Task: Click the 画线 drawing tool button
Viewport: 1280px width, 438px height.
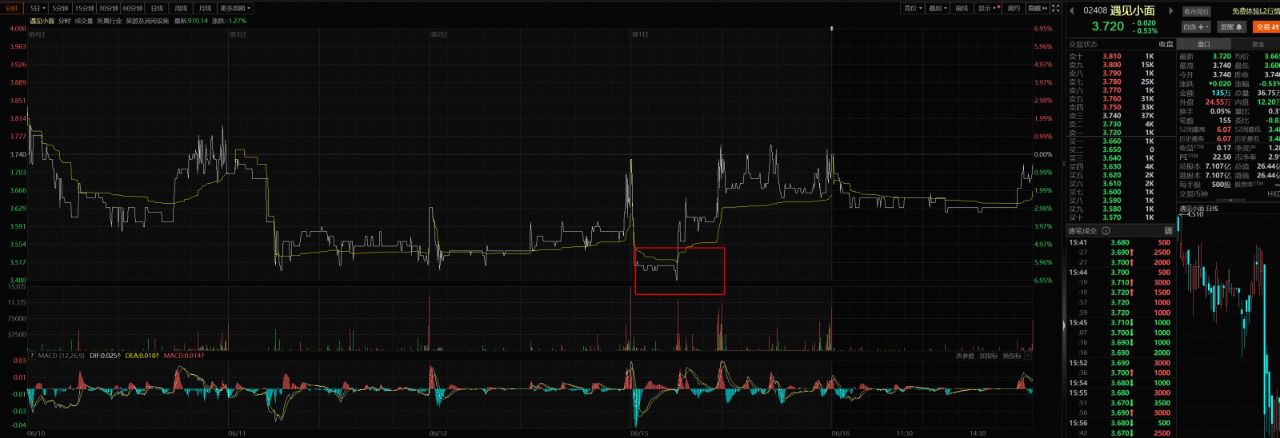Action: tap(962, 8)
